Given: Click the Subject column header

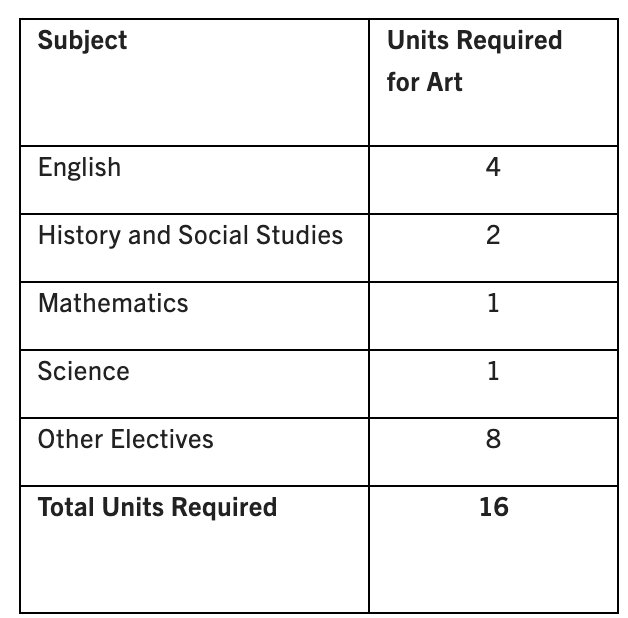Looking at the screenshot, I should (x=82, y=41).
